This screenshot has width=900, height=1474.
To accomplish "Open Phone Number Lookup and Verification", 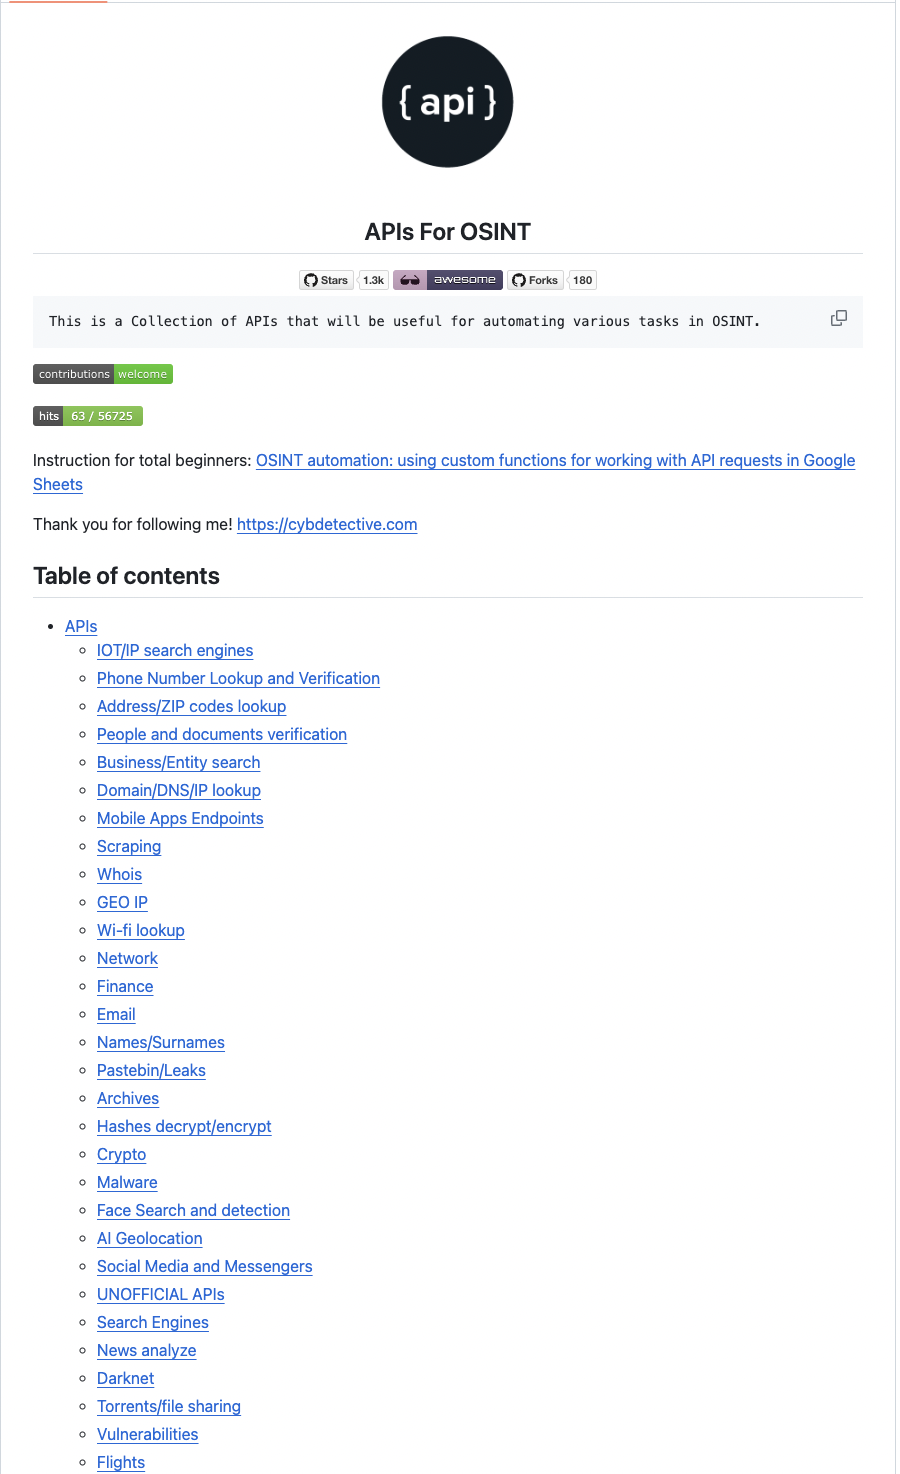I will pos(238,678).
